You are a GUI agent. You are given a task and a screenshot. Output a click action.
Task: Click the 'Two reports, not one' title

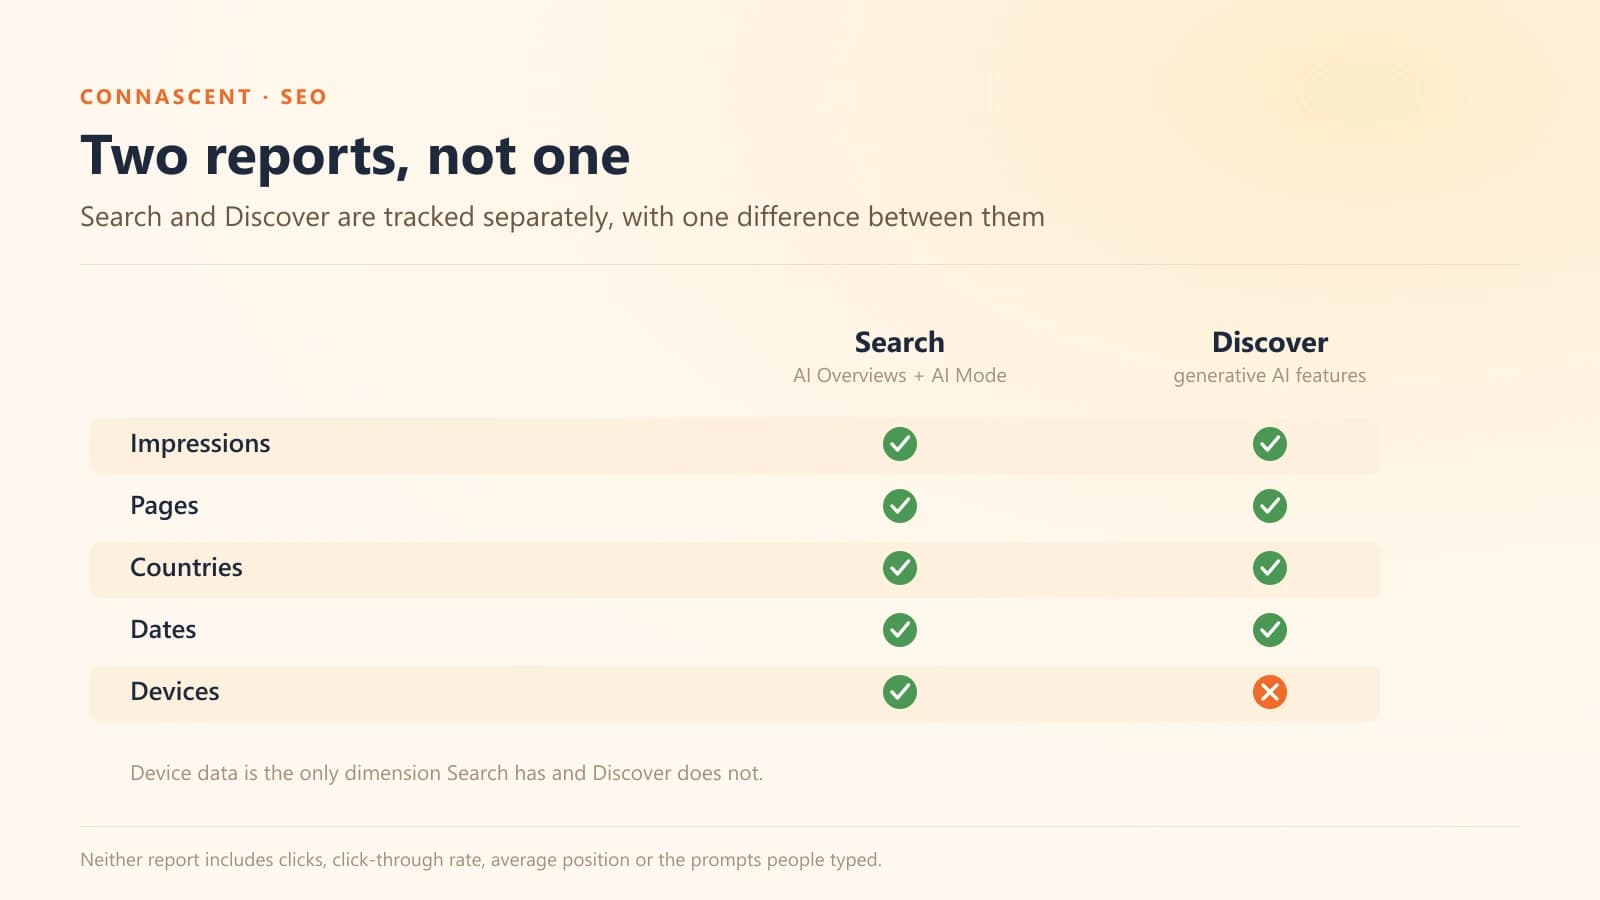click(x=355, y=156)
